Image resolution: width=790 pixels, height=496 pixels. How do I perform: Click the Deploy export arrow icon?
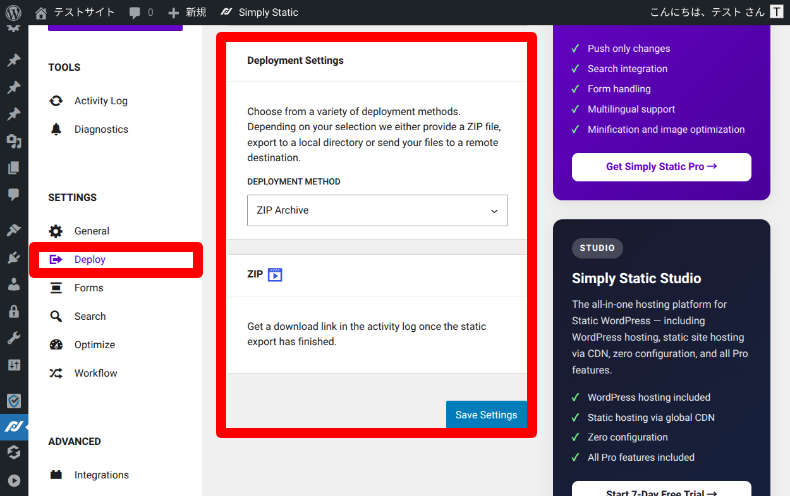point(56,260)
